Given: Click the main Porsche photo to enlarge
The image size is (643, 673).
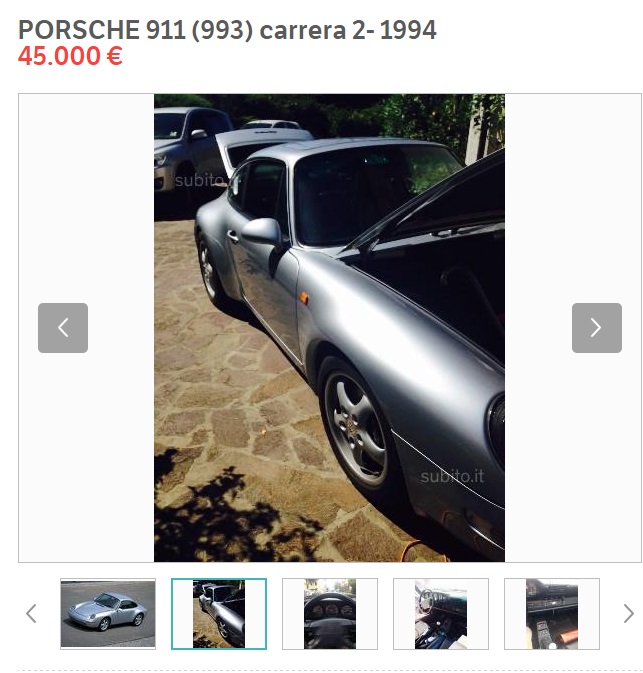Looking at the screenshot, I should pyautogui.click(x=329, y=327).
